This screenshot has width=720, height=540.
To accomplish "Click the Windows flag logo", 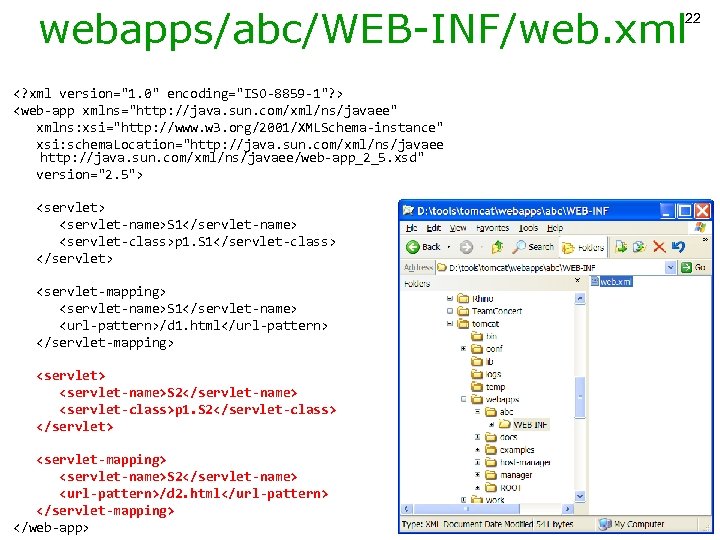I will 700,228.
